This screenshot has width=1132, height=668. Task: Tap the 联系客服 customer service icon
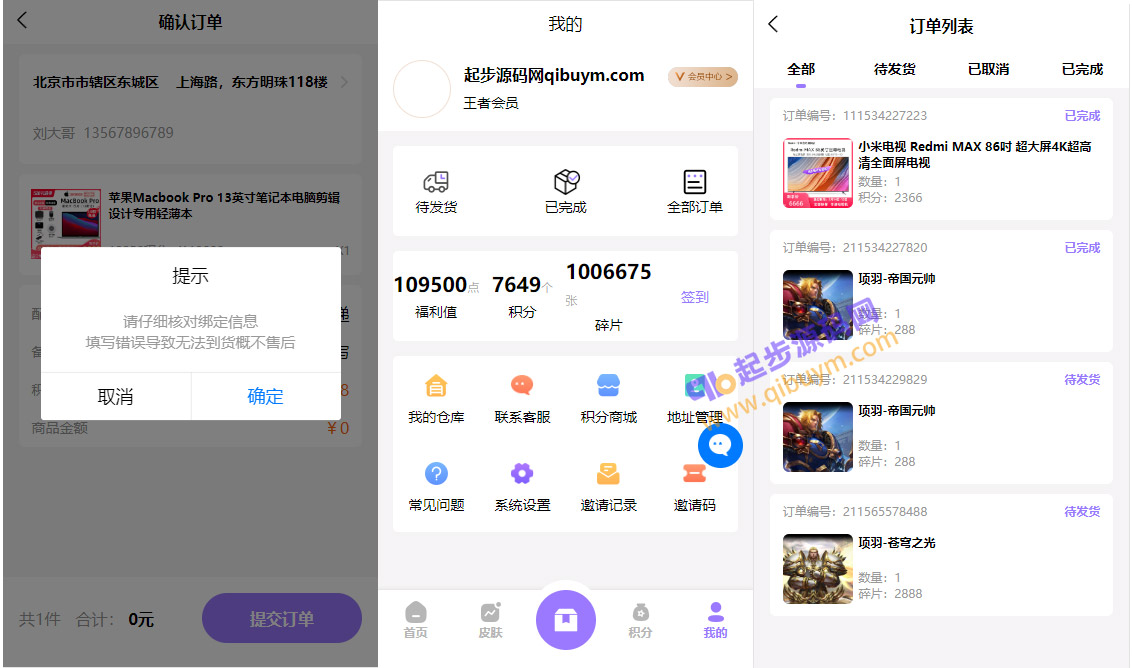522,386
